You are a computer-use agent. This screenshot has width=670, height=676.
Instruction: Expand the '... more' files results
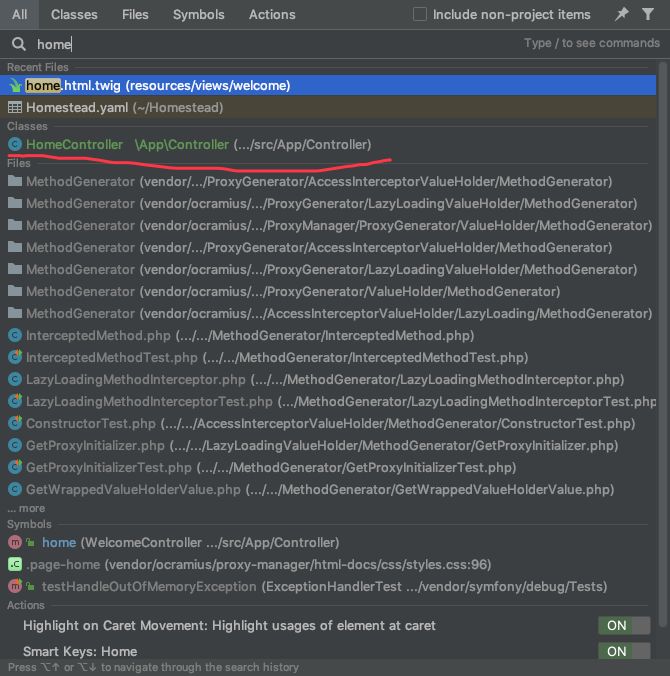click(26, 508)
